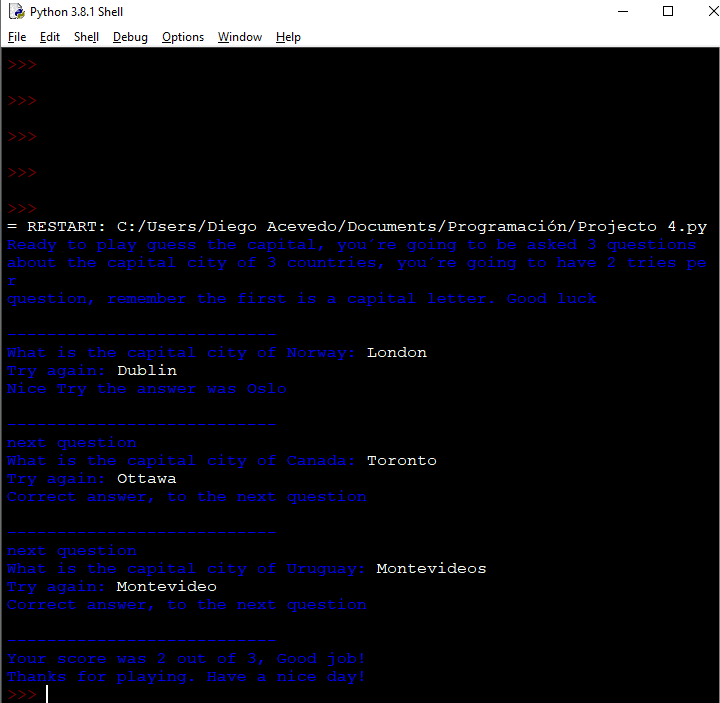The width and height of the screenshot is (720, 703).
Task: Open the Help menu
Action: click(x=288, y=37)
